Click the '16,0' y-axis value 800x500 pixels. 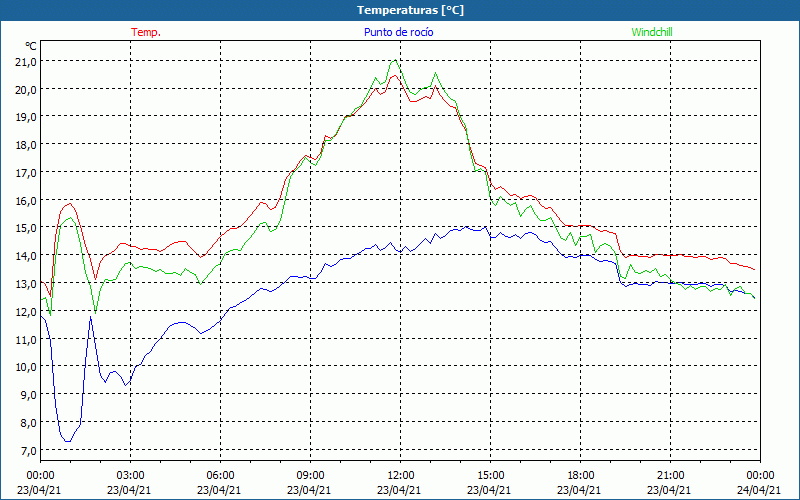click(x=27, y=201)
